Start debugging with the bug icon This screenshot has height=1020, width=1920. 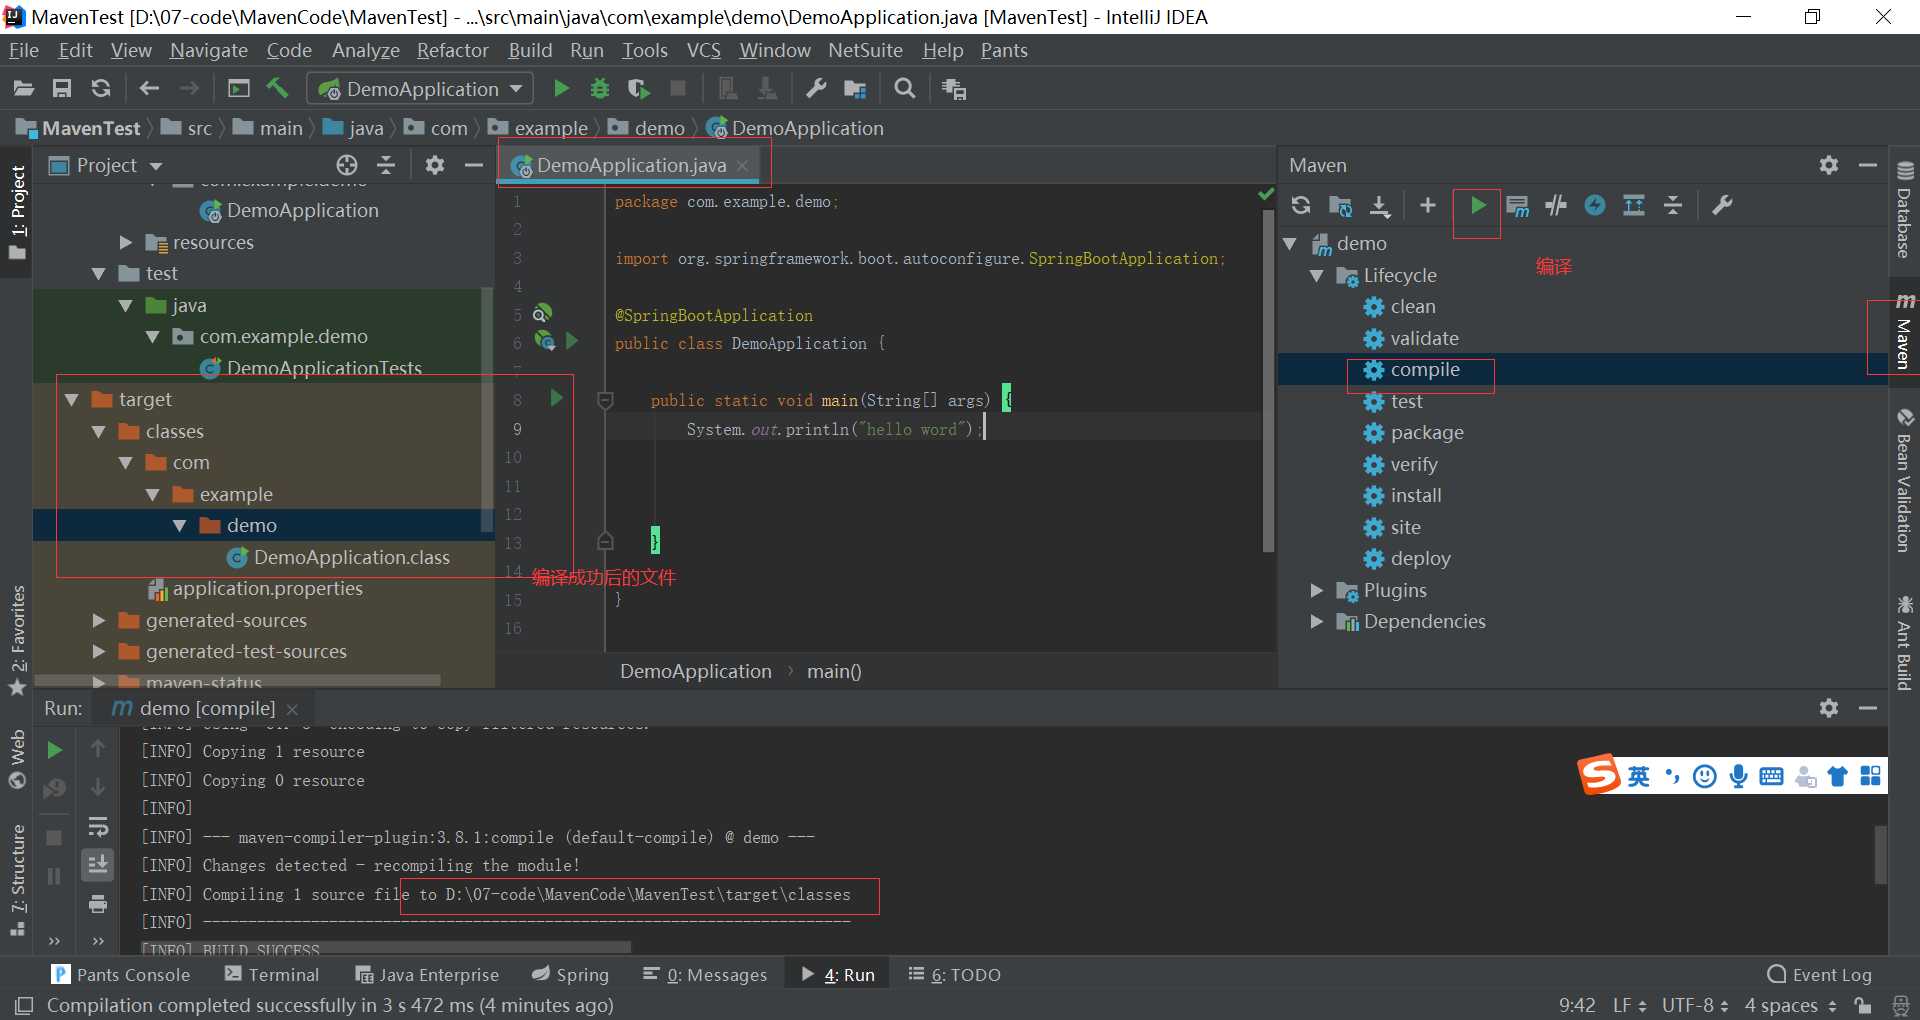point(600,89)
